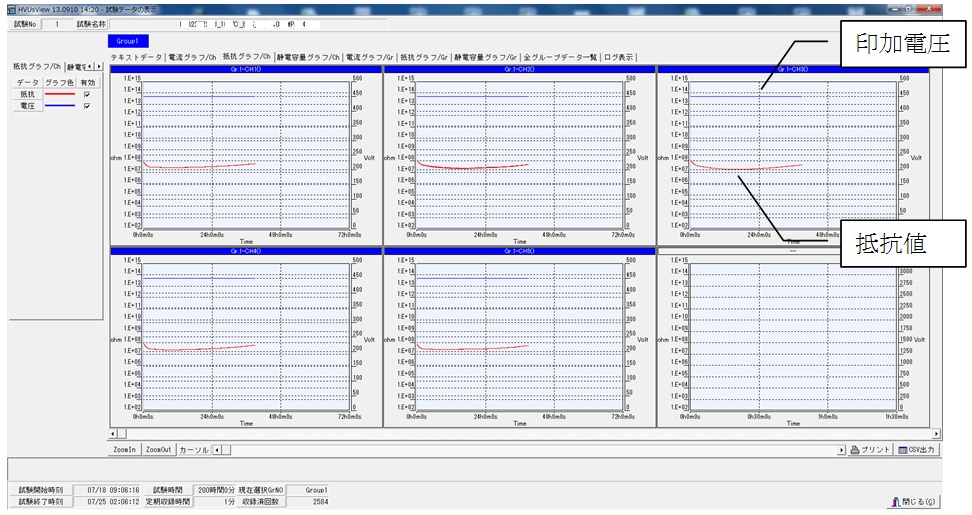Click the 閉じる(C) close button

[913, 501]
